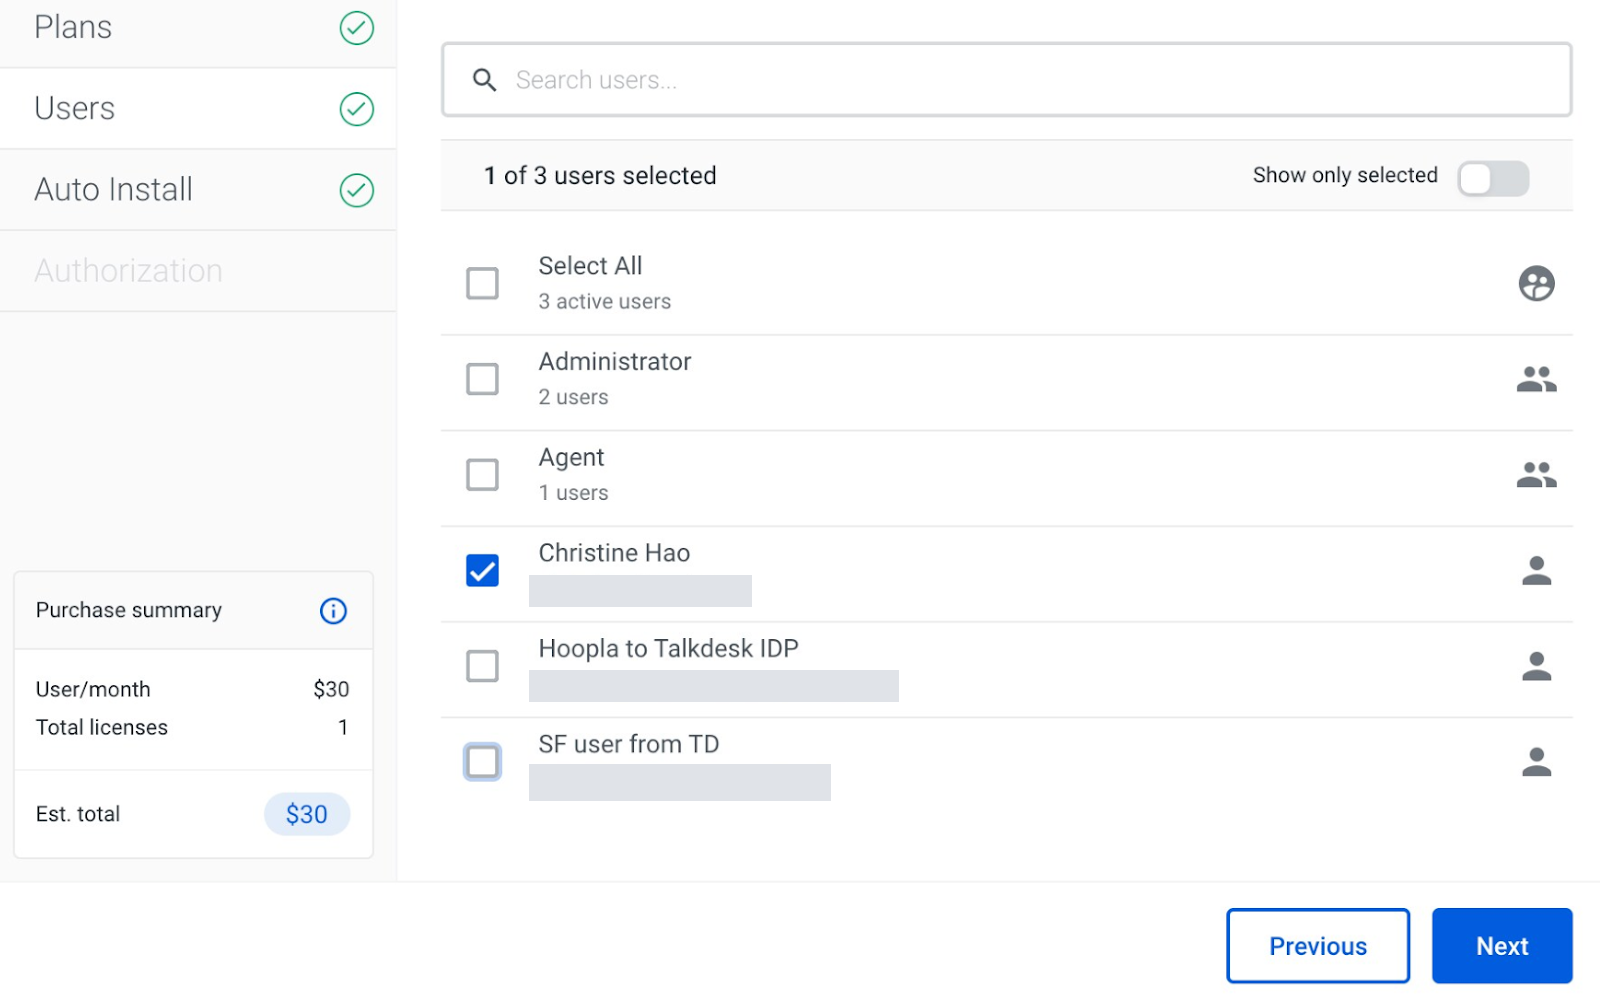Uncheck the Christine Hao checkbox
The height and width of the screenshot is (1000, 1600).
coord(482,570)
